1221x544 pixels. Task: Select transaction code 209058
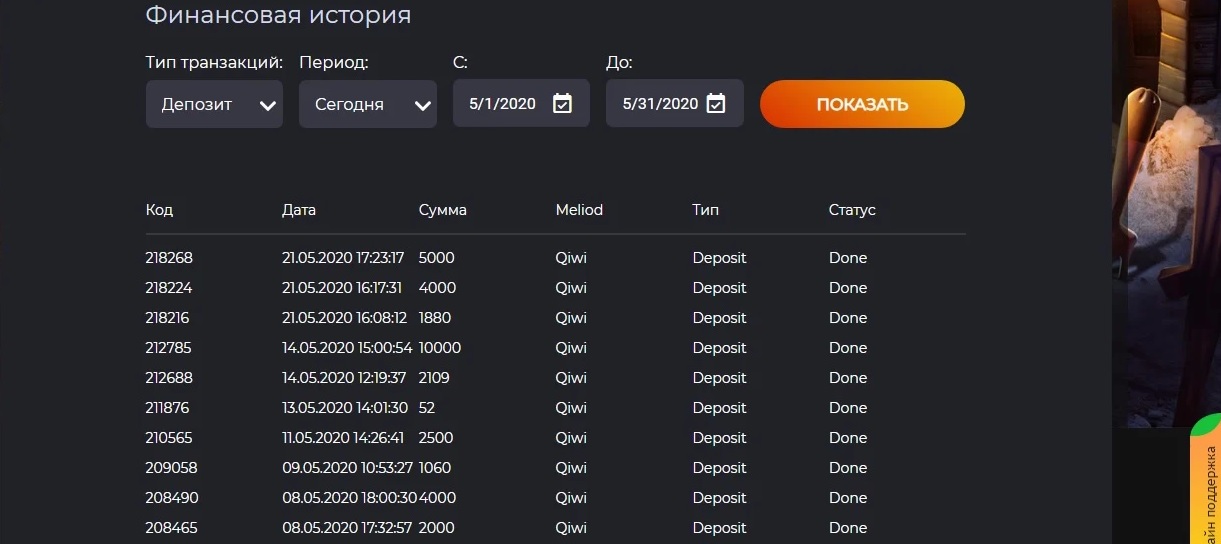pyautogui.click(x=171, y=468)
